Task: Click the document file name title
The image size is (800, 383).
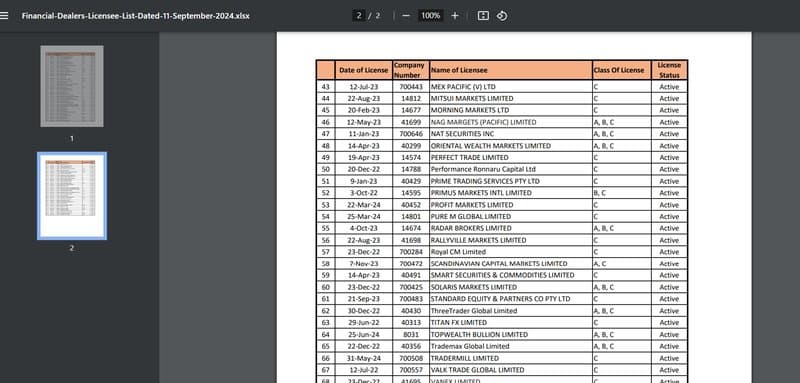Action: click(x=136, y=16)
